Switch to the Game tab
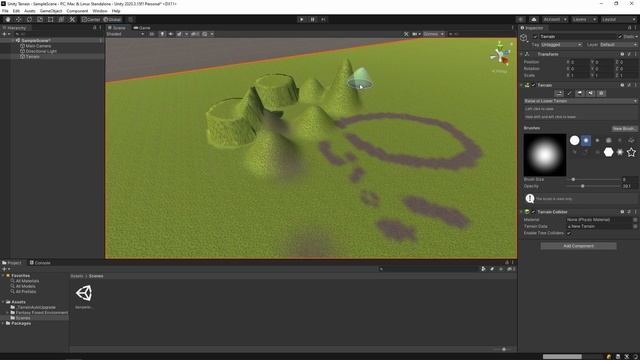 click(142, 28)
